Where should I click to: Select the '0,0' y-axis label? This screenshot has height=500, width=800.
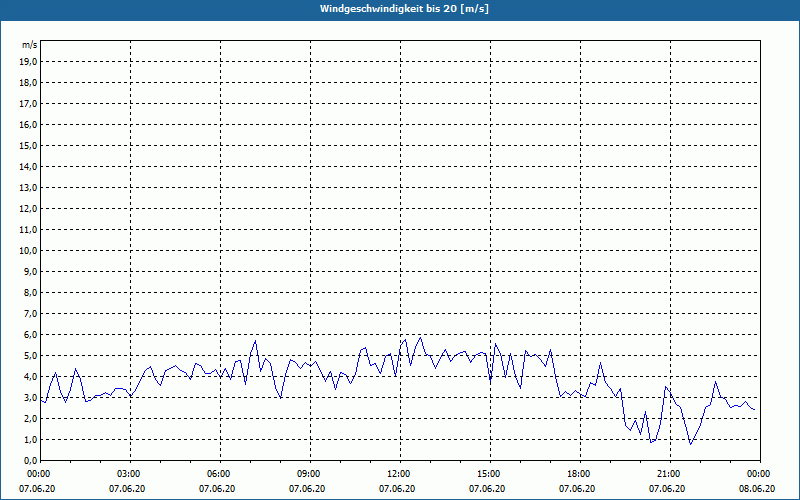[x=30, y=460]
